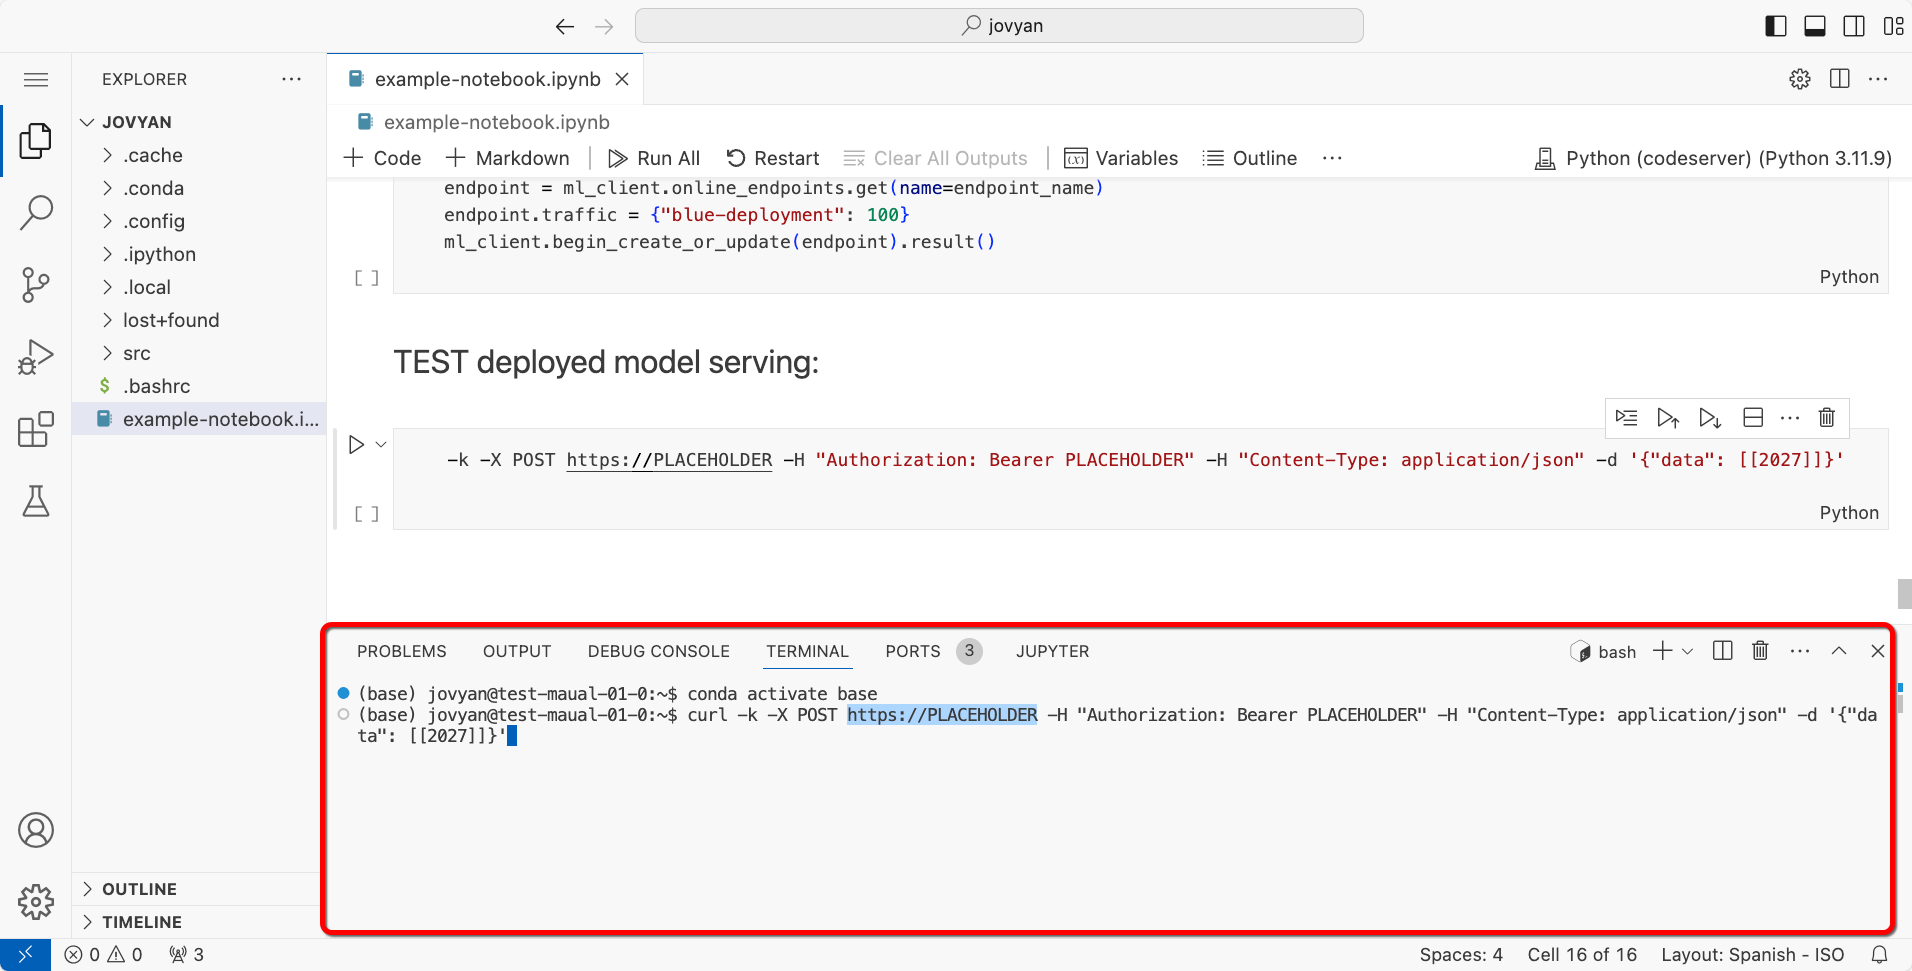This screenshot has width=1912, height=971.
Task: Toggle the bottom panel layout button
Action: coord(1815,26)
